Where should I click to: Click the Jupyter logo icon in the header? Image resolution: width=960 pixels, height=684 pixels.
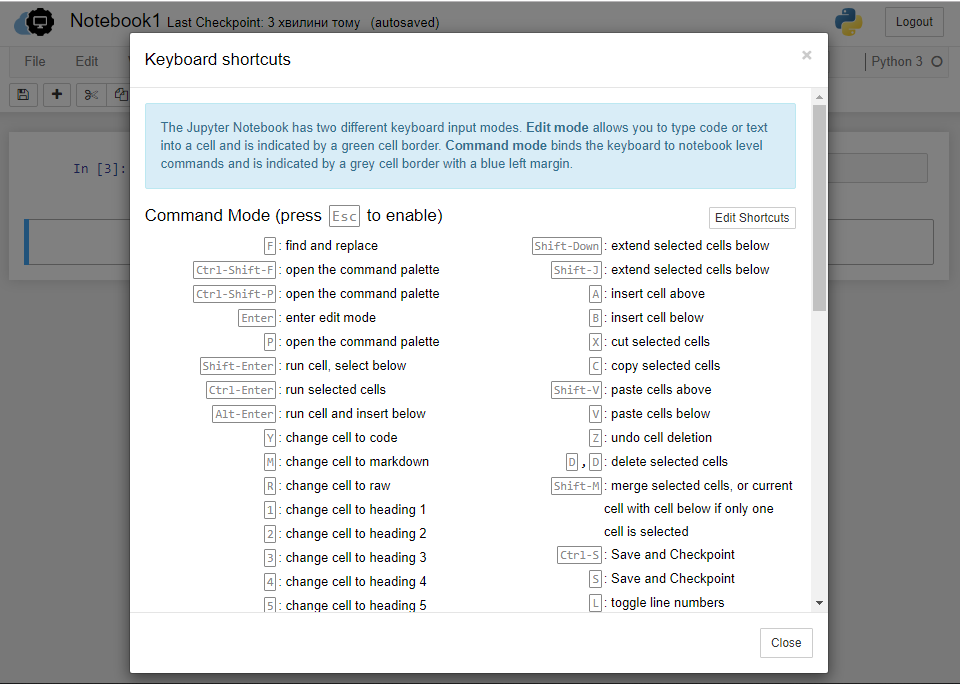[x=34, y=22]
